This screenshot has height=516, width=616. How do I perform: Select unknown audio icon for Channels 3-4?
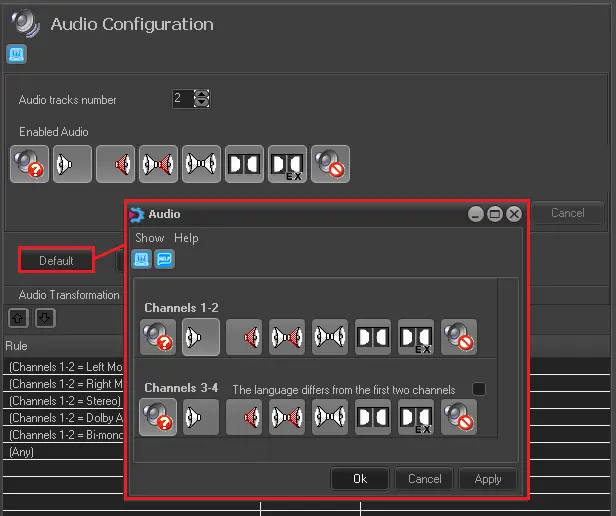158,417
